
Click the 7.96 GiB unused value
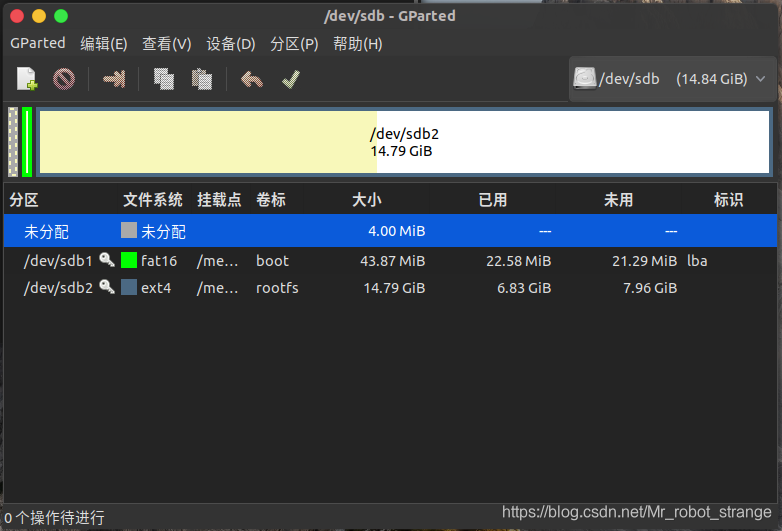(x=650, y=288)
